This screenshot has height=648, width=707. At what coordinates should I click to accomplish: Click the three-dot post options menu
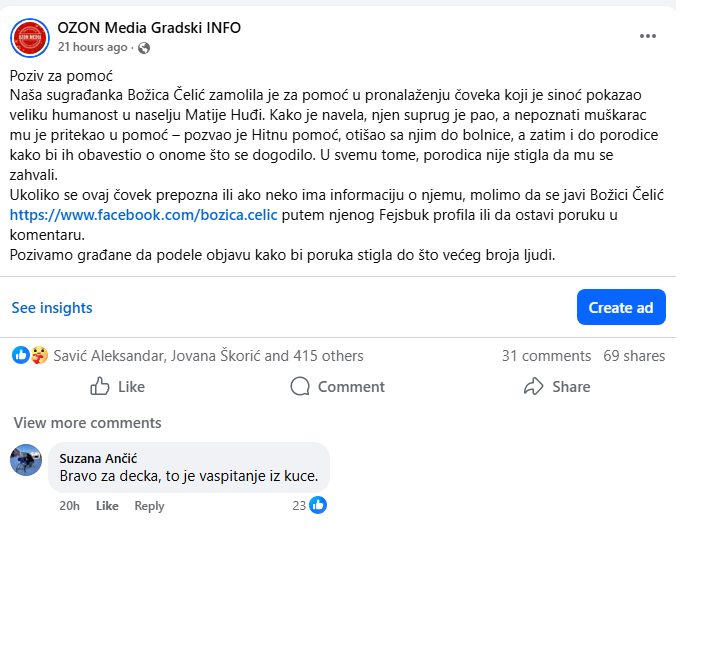(x=649, y=36)
